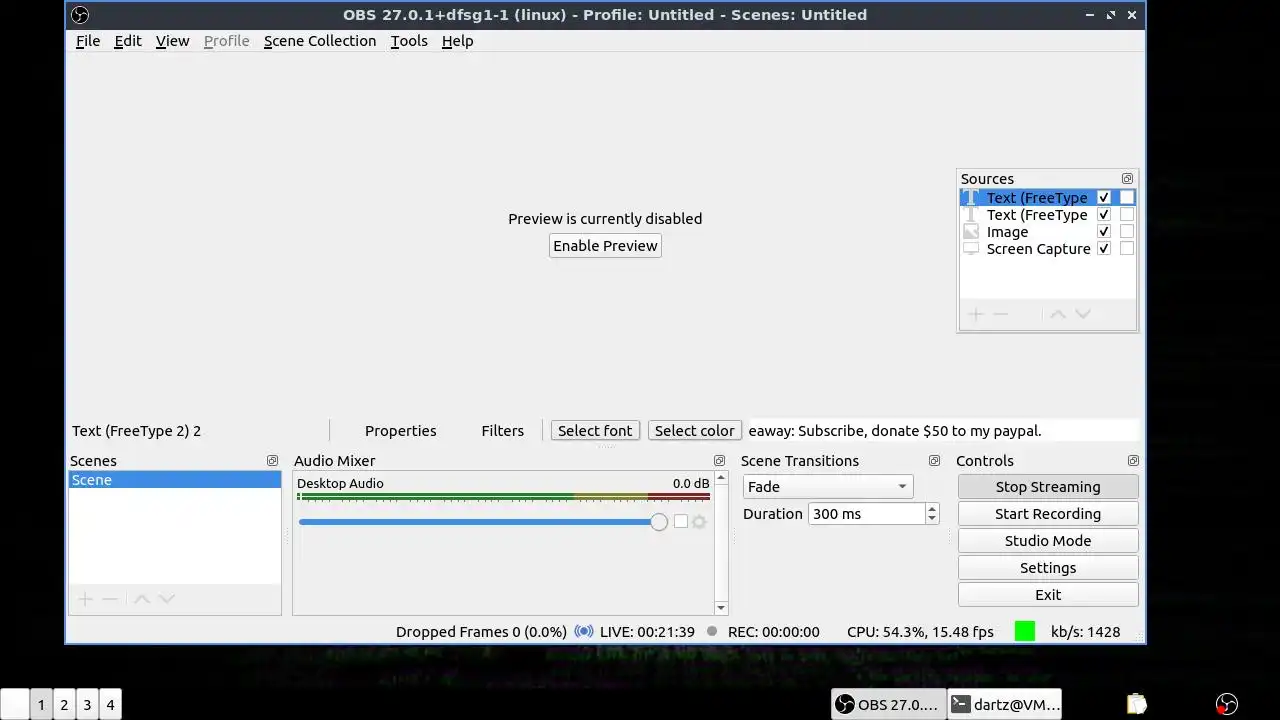The image size is (1280, 720).
Task: Decrease transition duration with down arrow
Action: pyautogui.click(x=932, y=519)
